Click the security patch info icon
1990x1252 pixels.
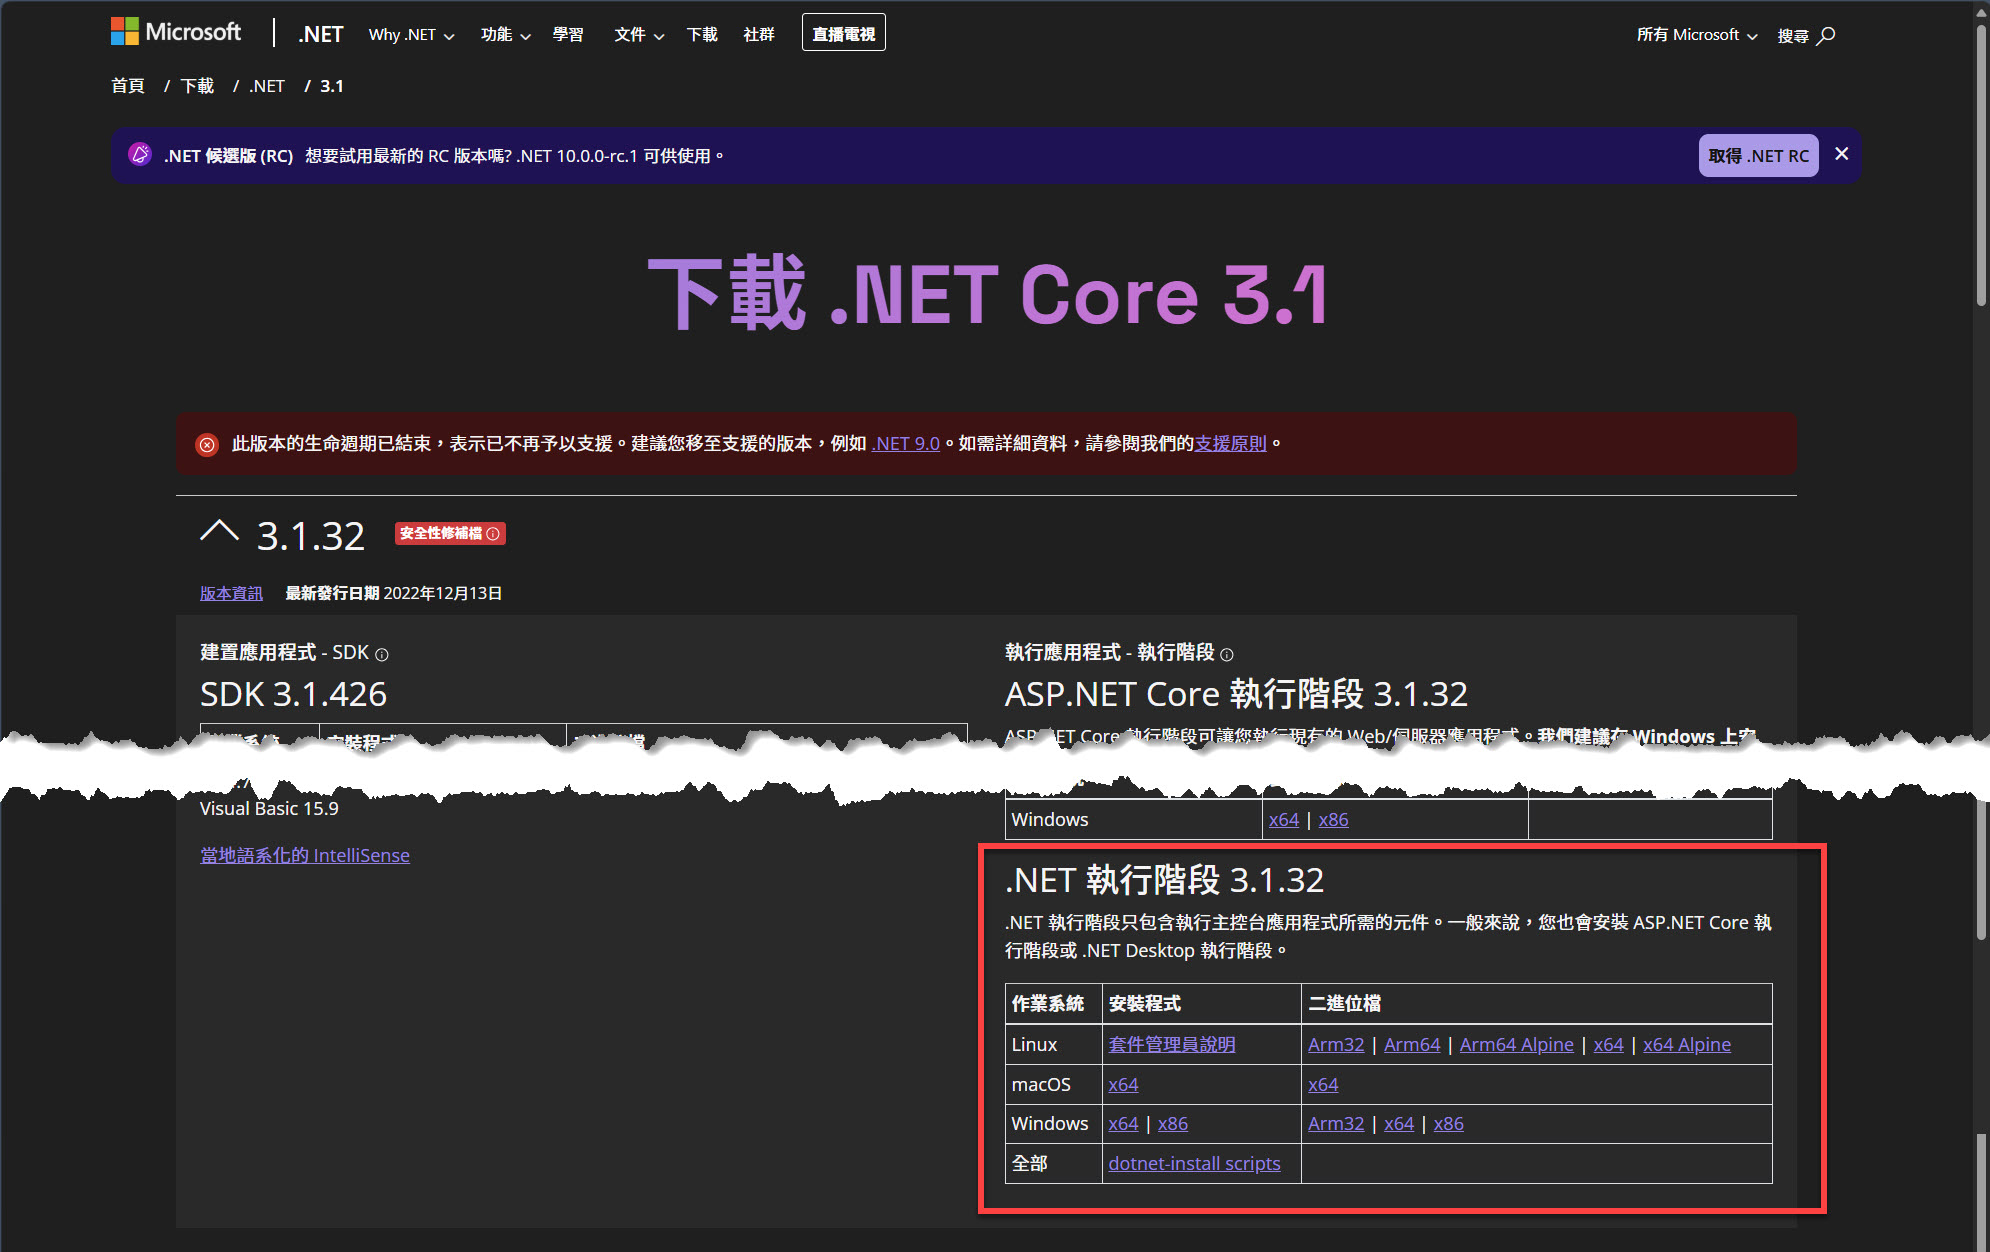[x=493, y=534]
